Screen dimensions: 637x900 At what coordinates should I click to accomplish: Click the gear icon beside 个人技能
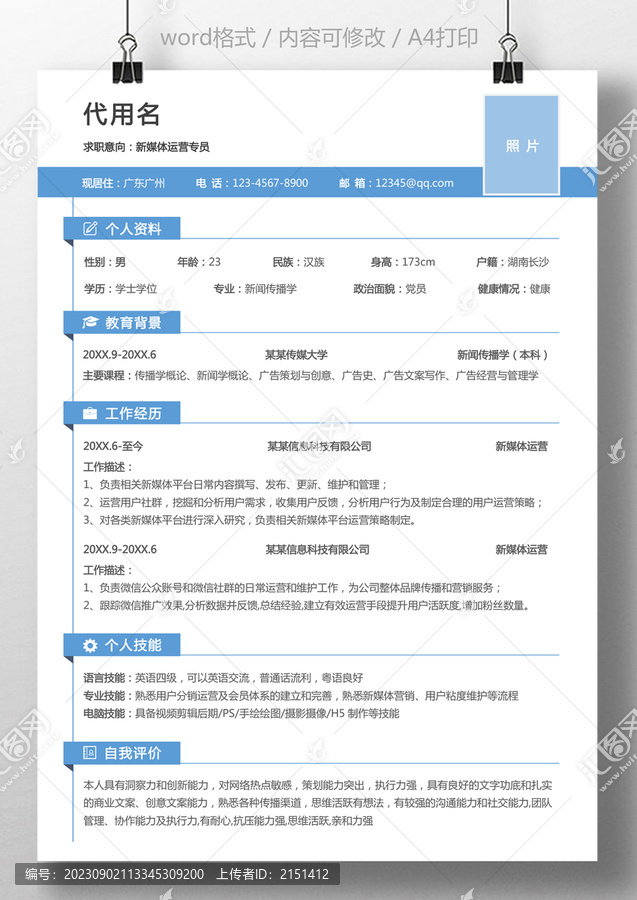click(x=90, y=645)
